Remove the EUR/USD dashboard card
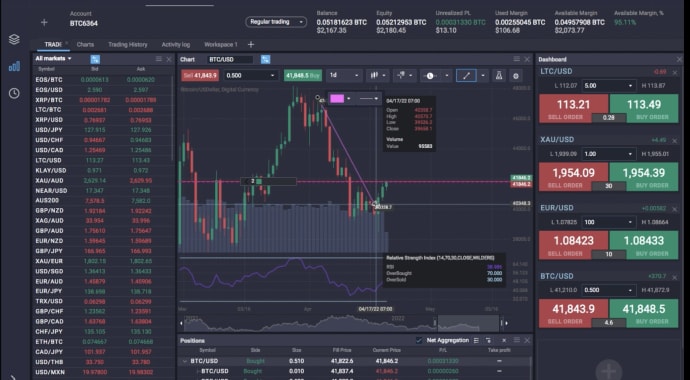 (x=675, y=209)
